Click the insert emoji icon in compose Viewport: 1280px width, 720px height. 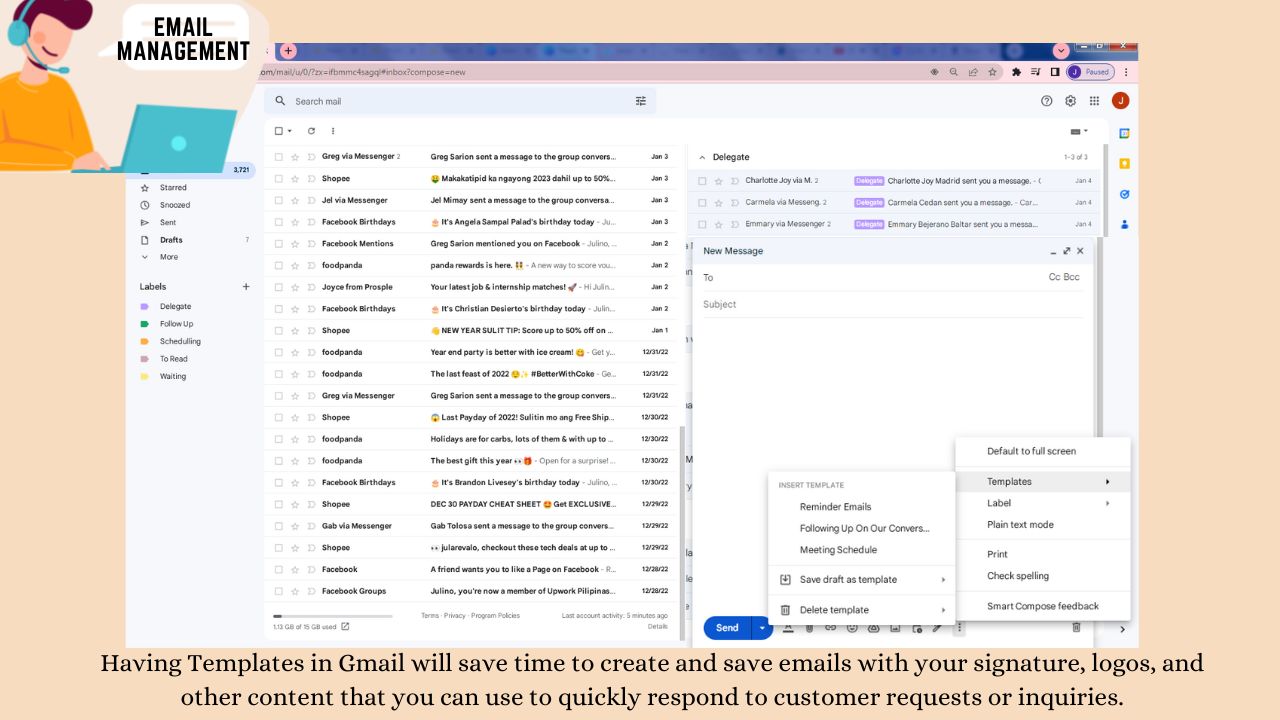point(852,628)
